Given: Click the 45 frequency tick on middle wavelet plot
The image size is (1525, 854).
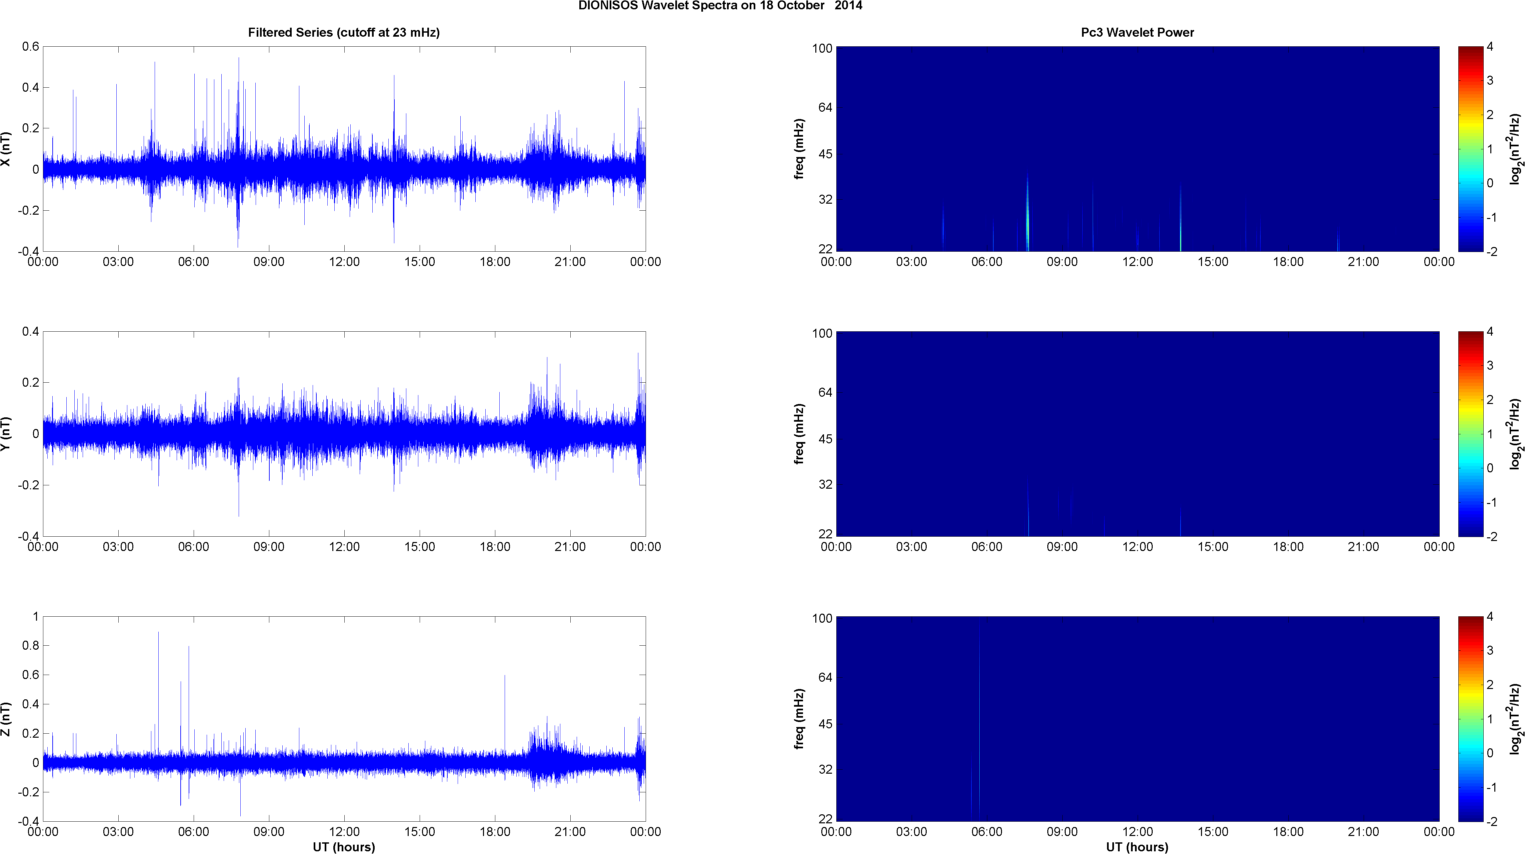Looking at the screenshot, I should pyautogui.click(x=825, y=439).
